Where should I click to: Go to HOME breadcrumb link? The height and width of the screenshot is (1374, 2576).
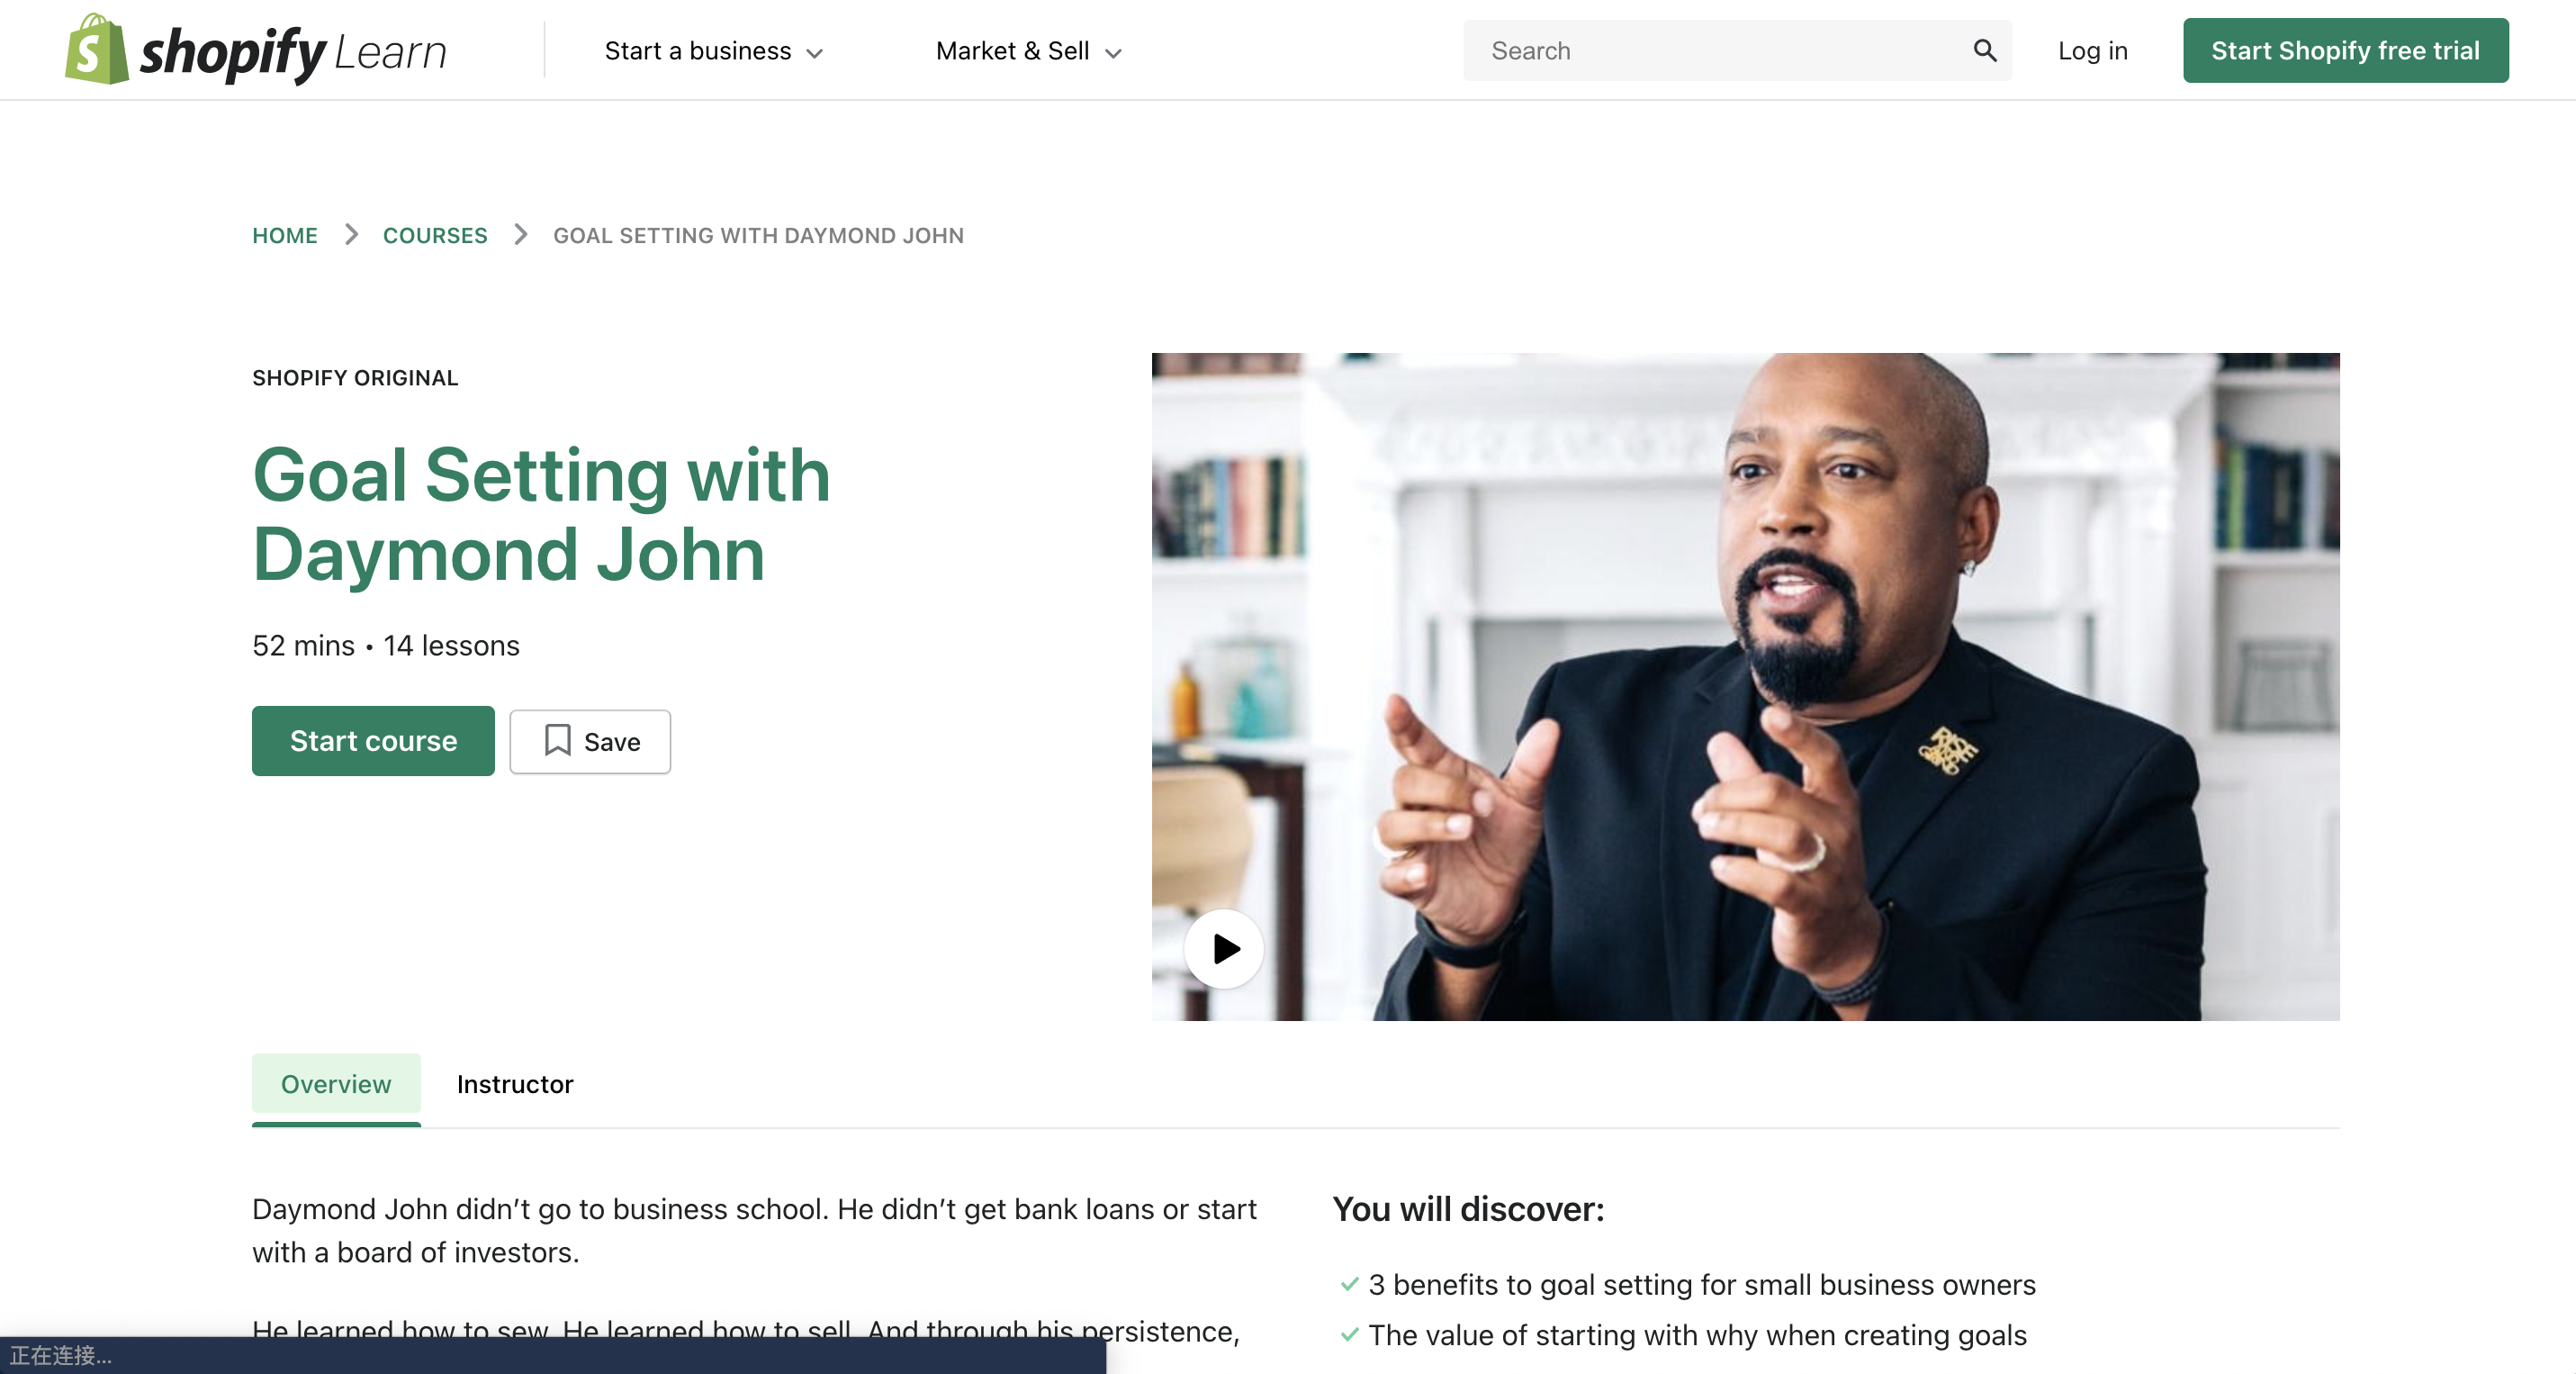[284, 235]
